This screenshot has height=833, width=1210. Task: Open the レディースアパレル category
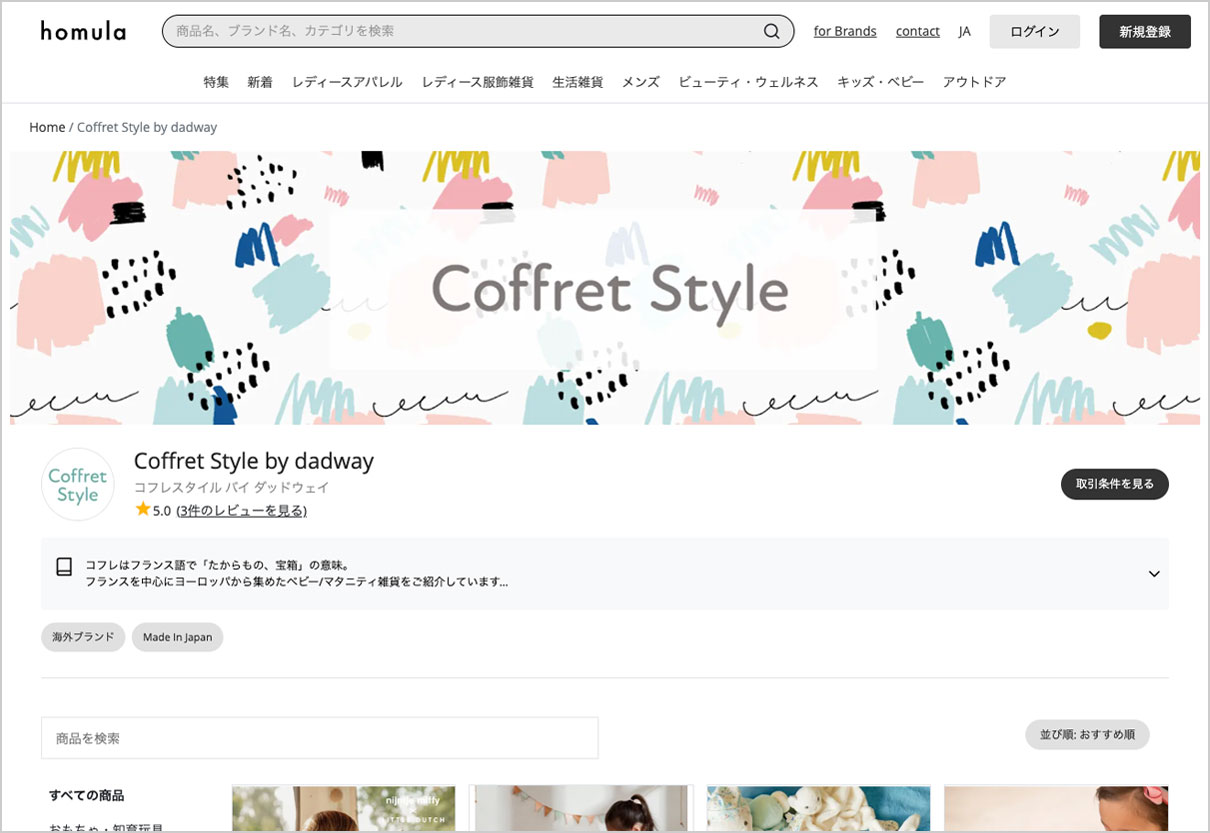coord(347,82)
